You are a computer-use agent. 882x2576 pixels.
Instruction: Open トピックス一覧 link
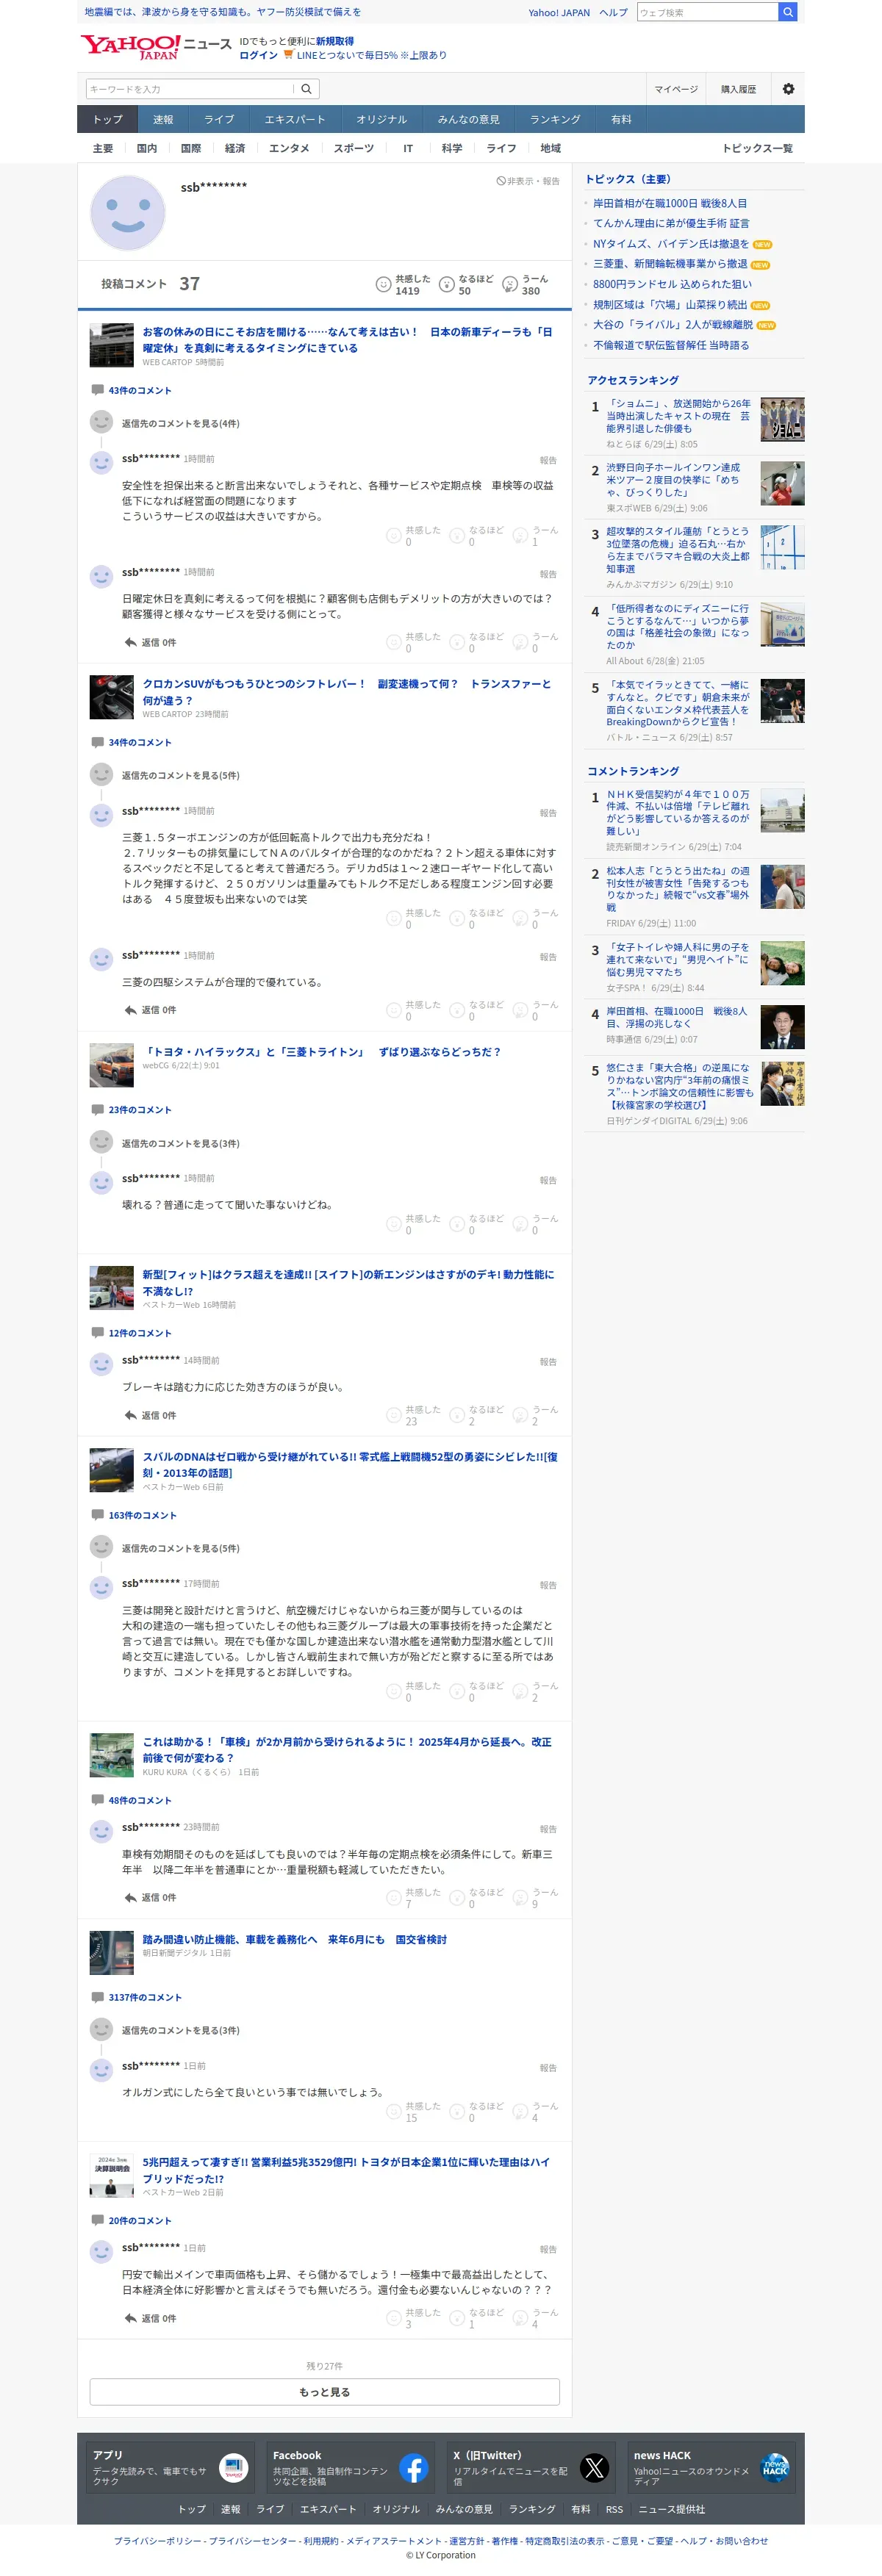[757, 148]
